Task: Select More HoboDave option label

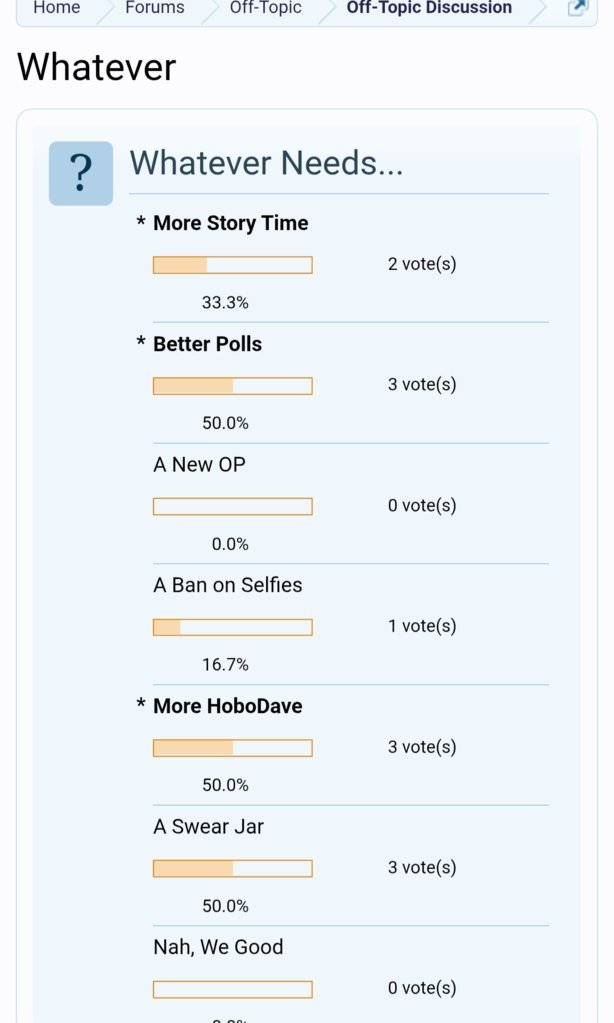Action: click(x=228, y=706)
